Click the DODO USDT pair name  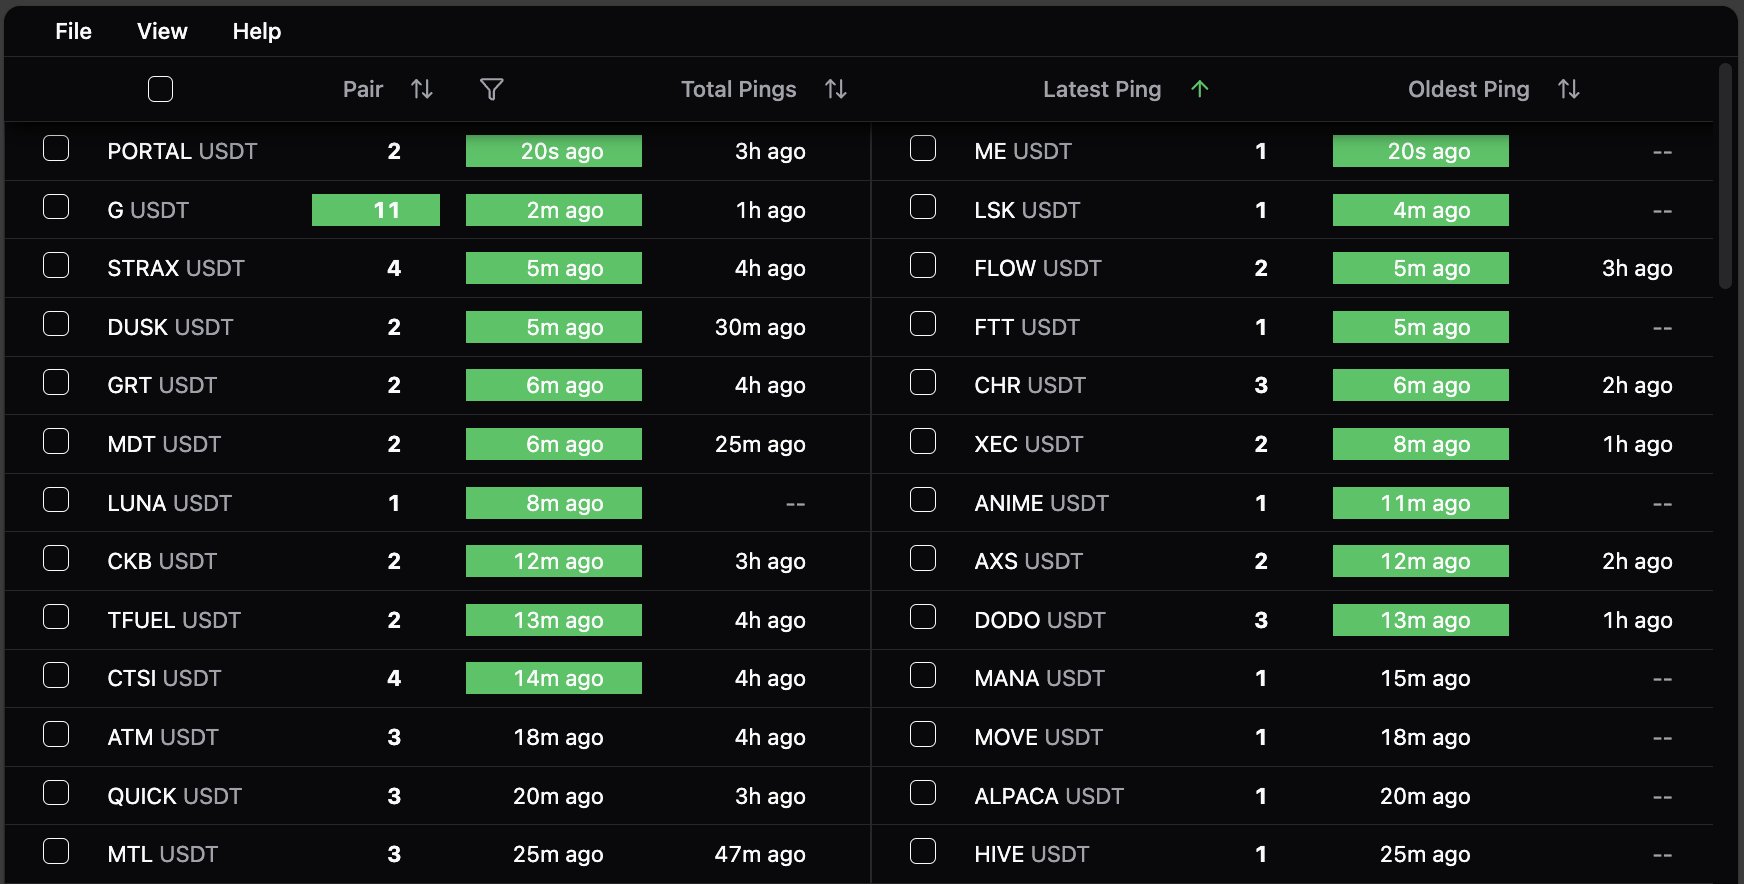pos(1039,621)
